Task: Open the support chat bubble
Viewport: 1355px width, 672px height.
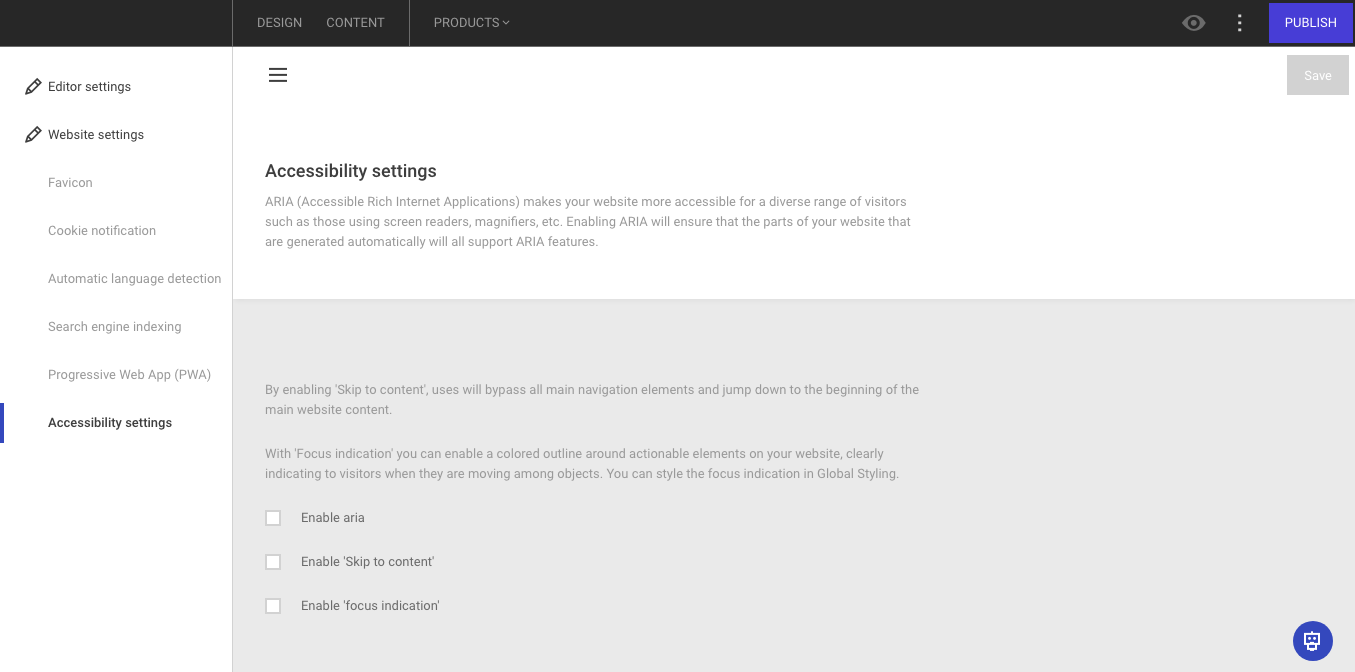Action: (x=1312, y=640)
